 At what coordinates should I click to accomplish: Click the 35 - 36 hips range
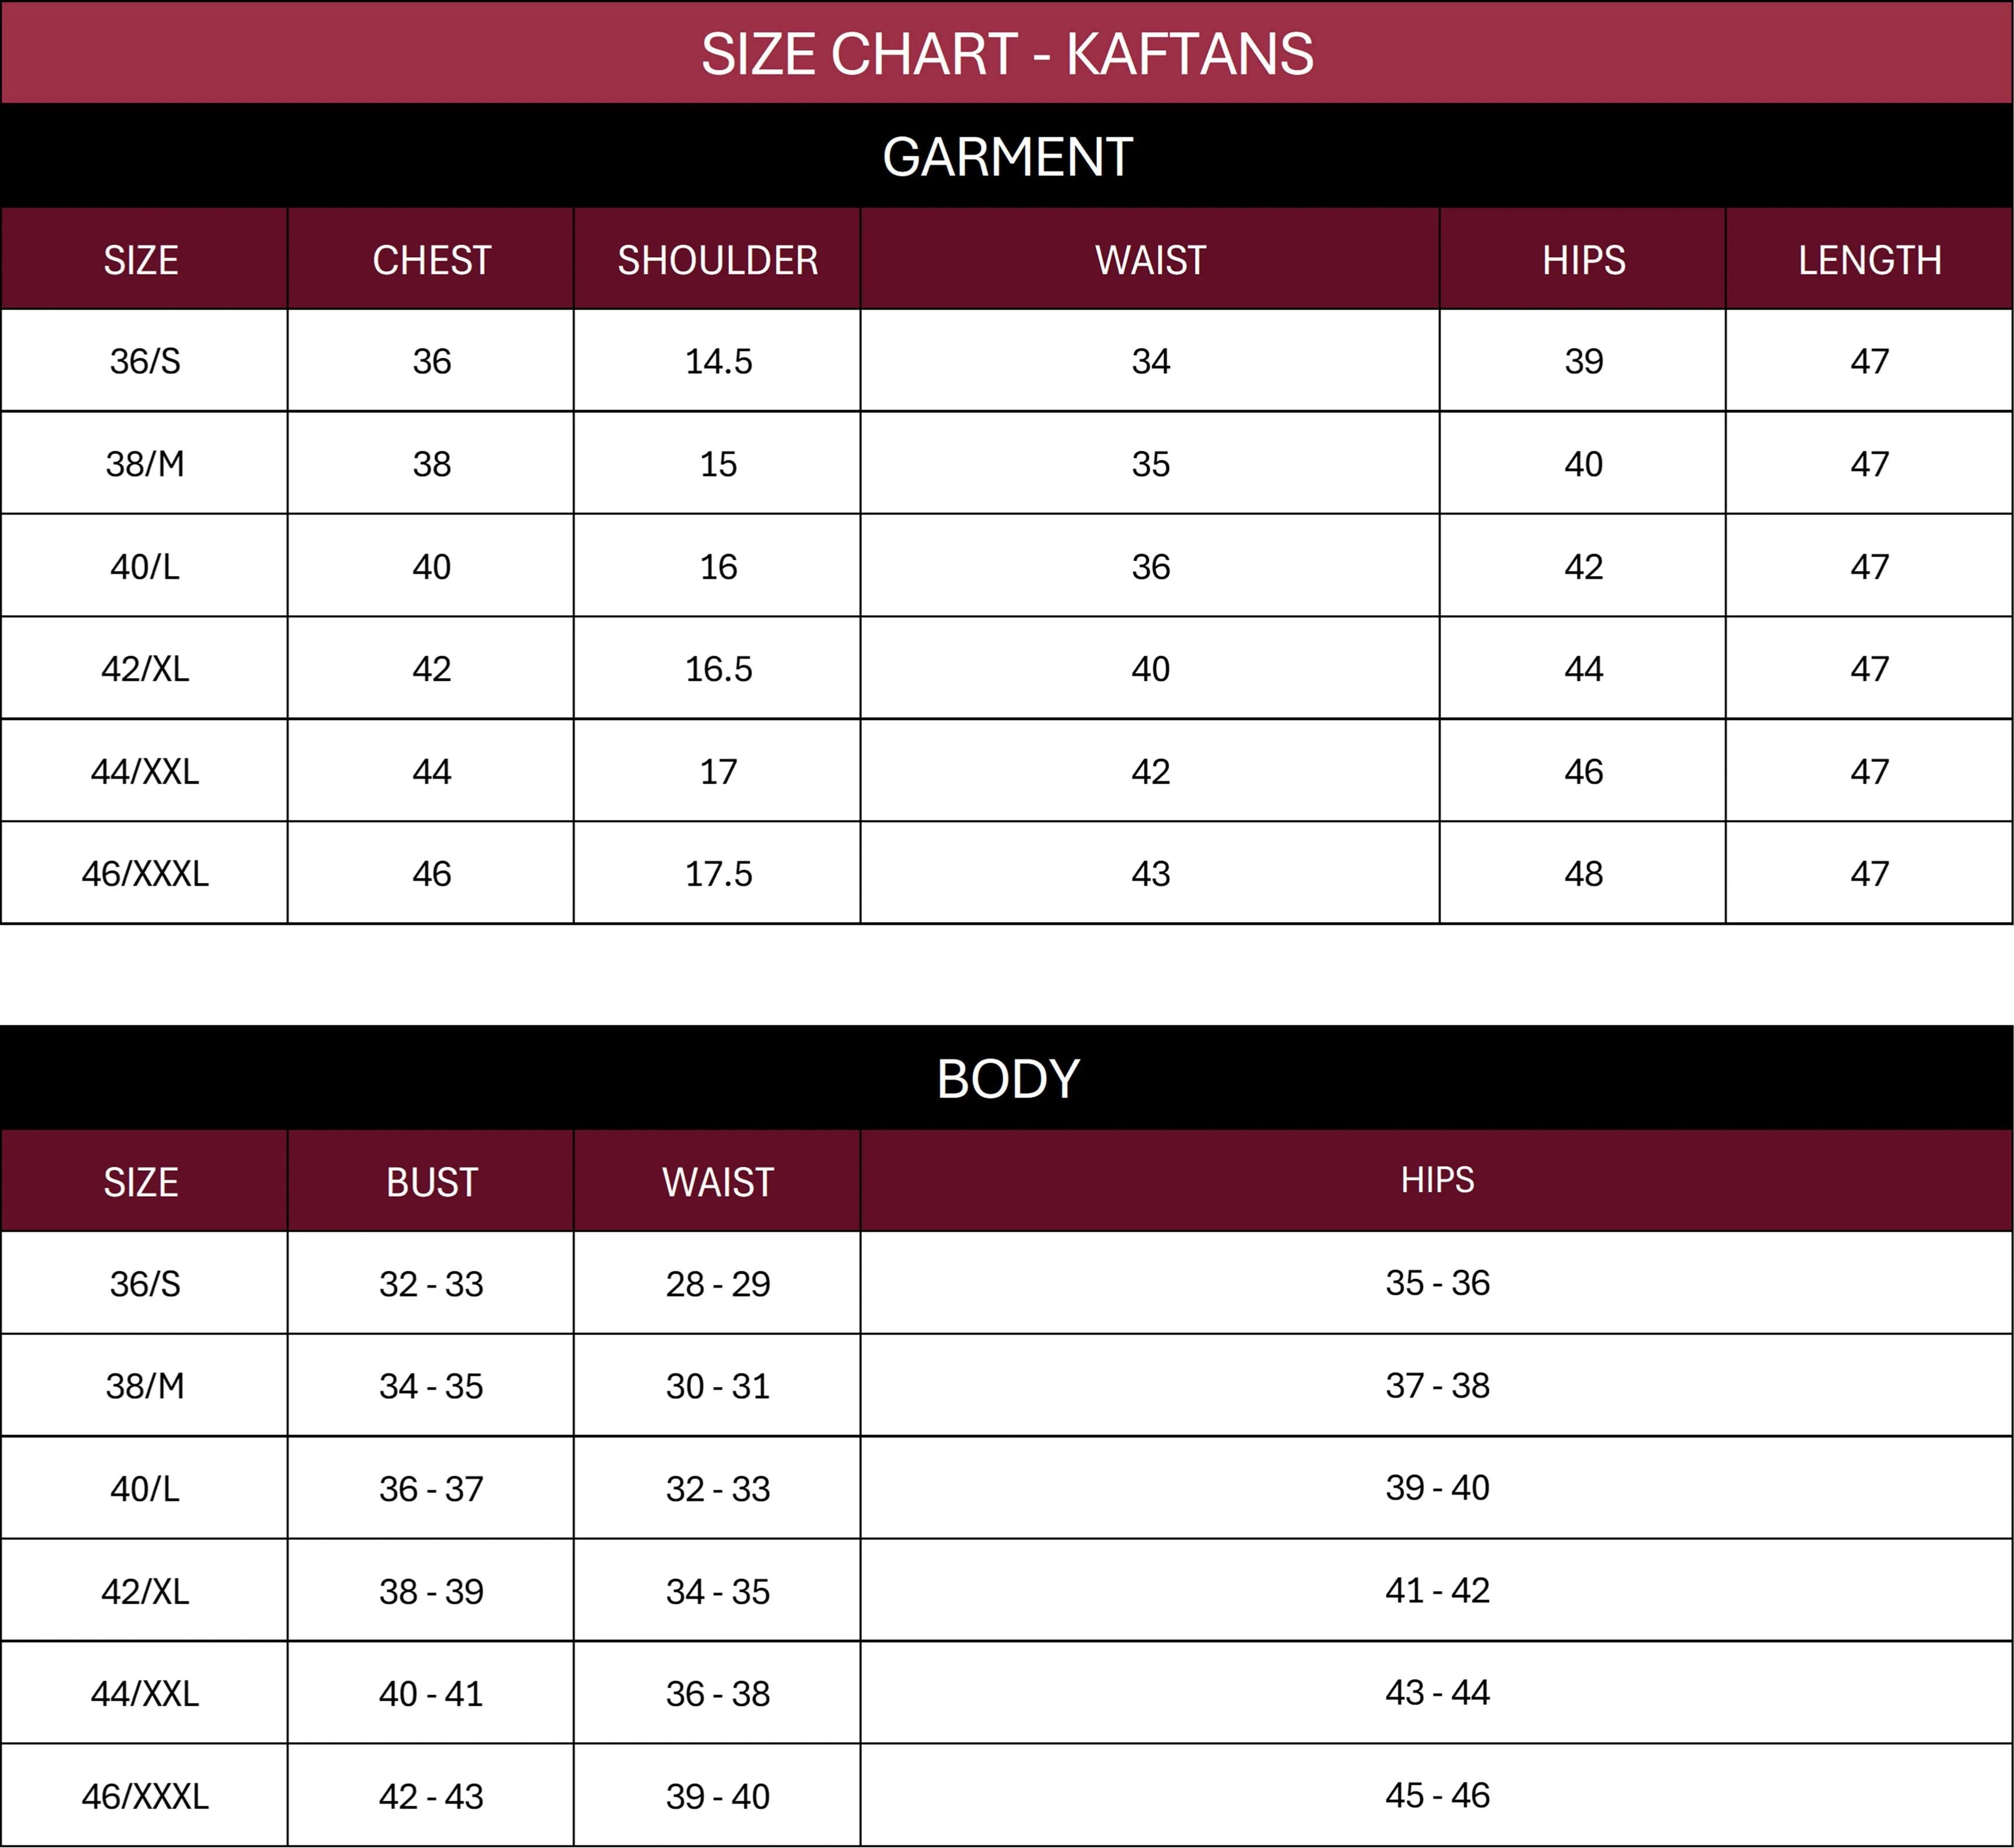point(1437,1283)
